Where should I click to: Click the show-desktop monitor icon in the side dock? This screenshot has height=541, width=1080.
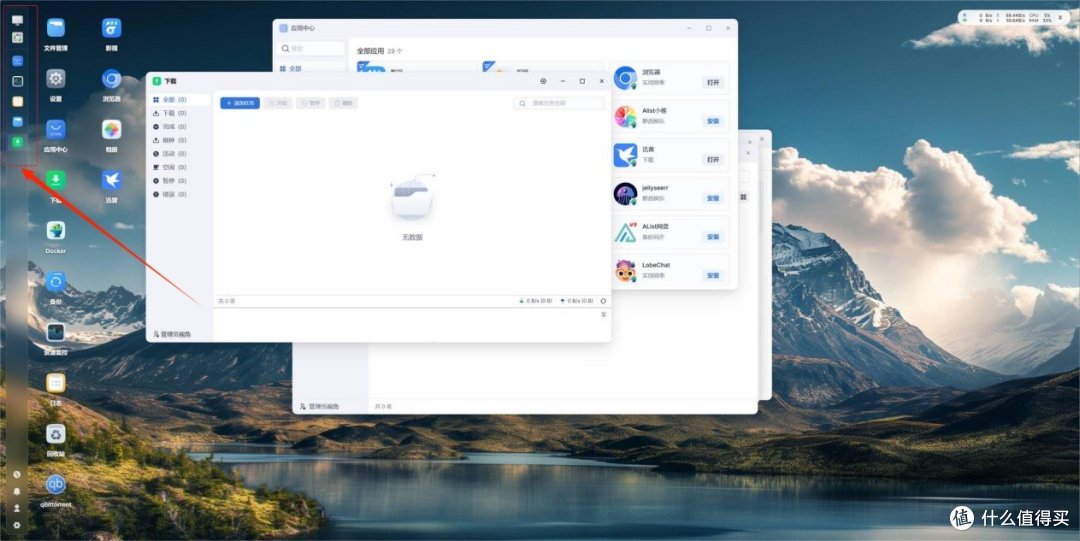pos(17,20)
